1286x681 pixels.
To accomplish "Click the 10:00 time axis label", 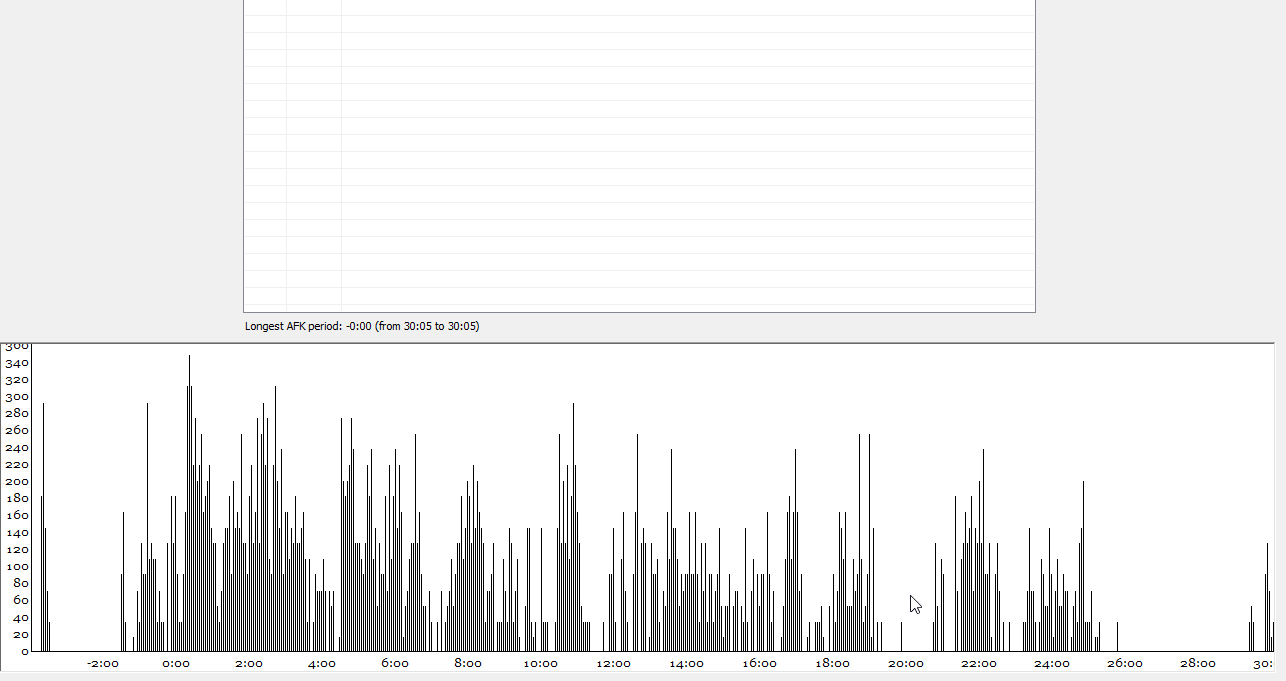I will tap(541, 663).
